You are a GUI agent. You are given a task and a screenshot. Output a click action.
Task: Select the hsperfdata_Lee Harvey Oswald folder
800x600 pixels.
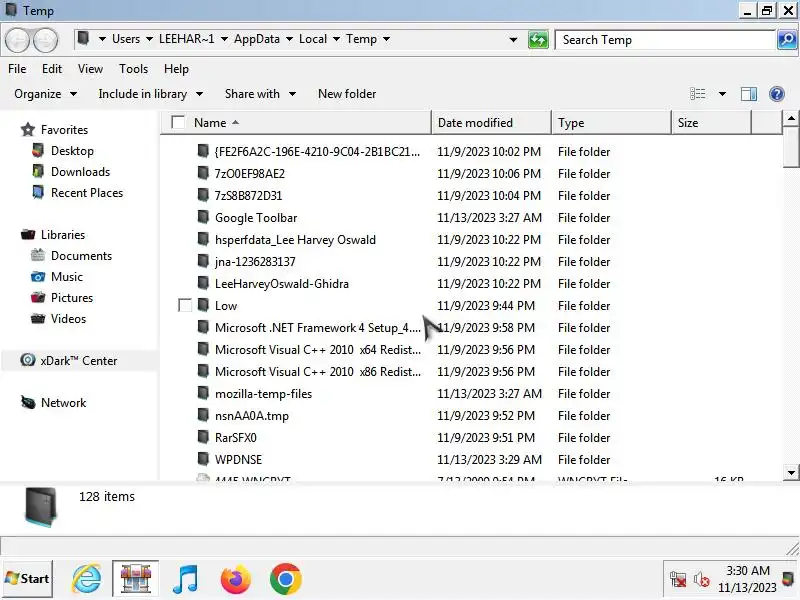[x=295, y=240]
